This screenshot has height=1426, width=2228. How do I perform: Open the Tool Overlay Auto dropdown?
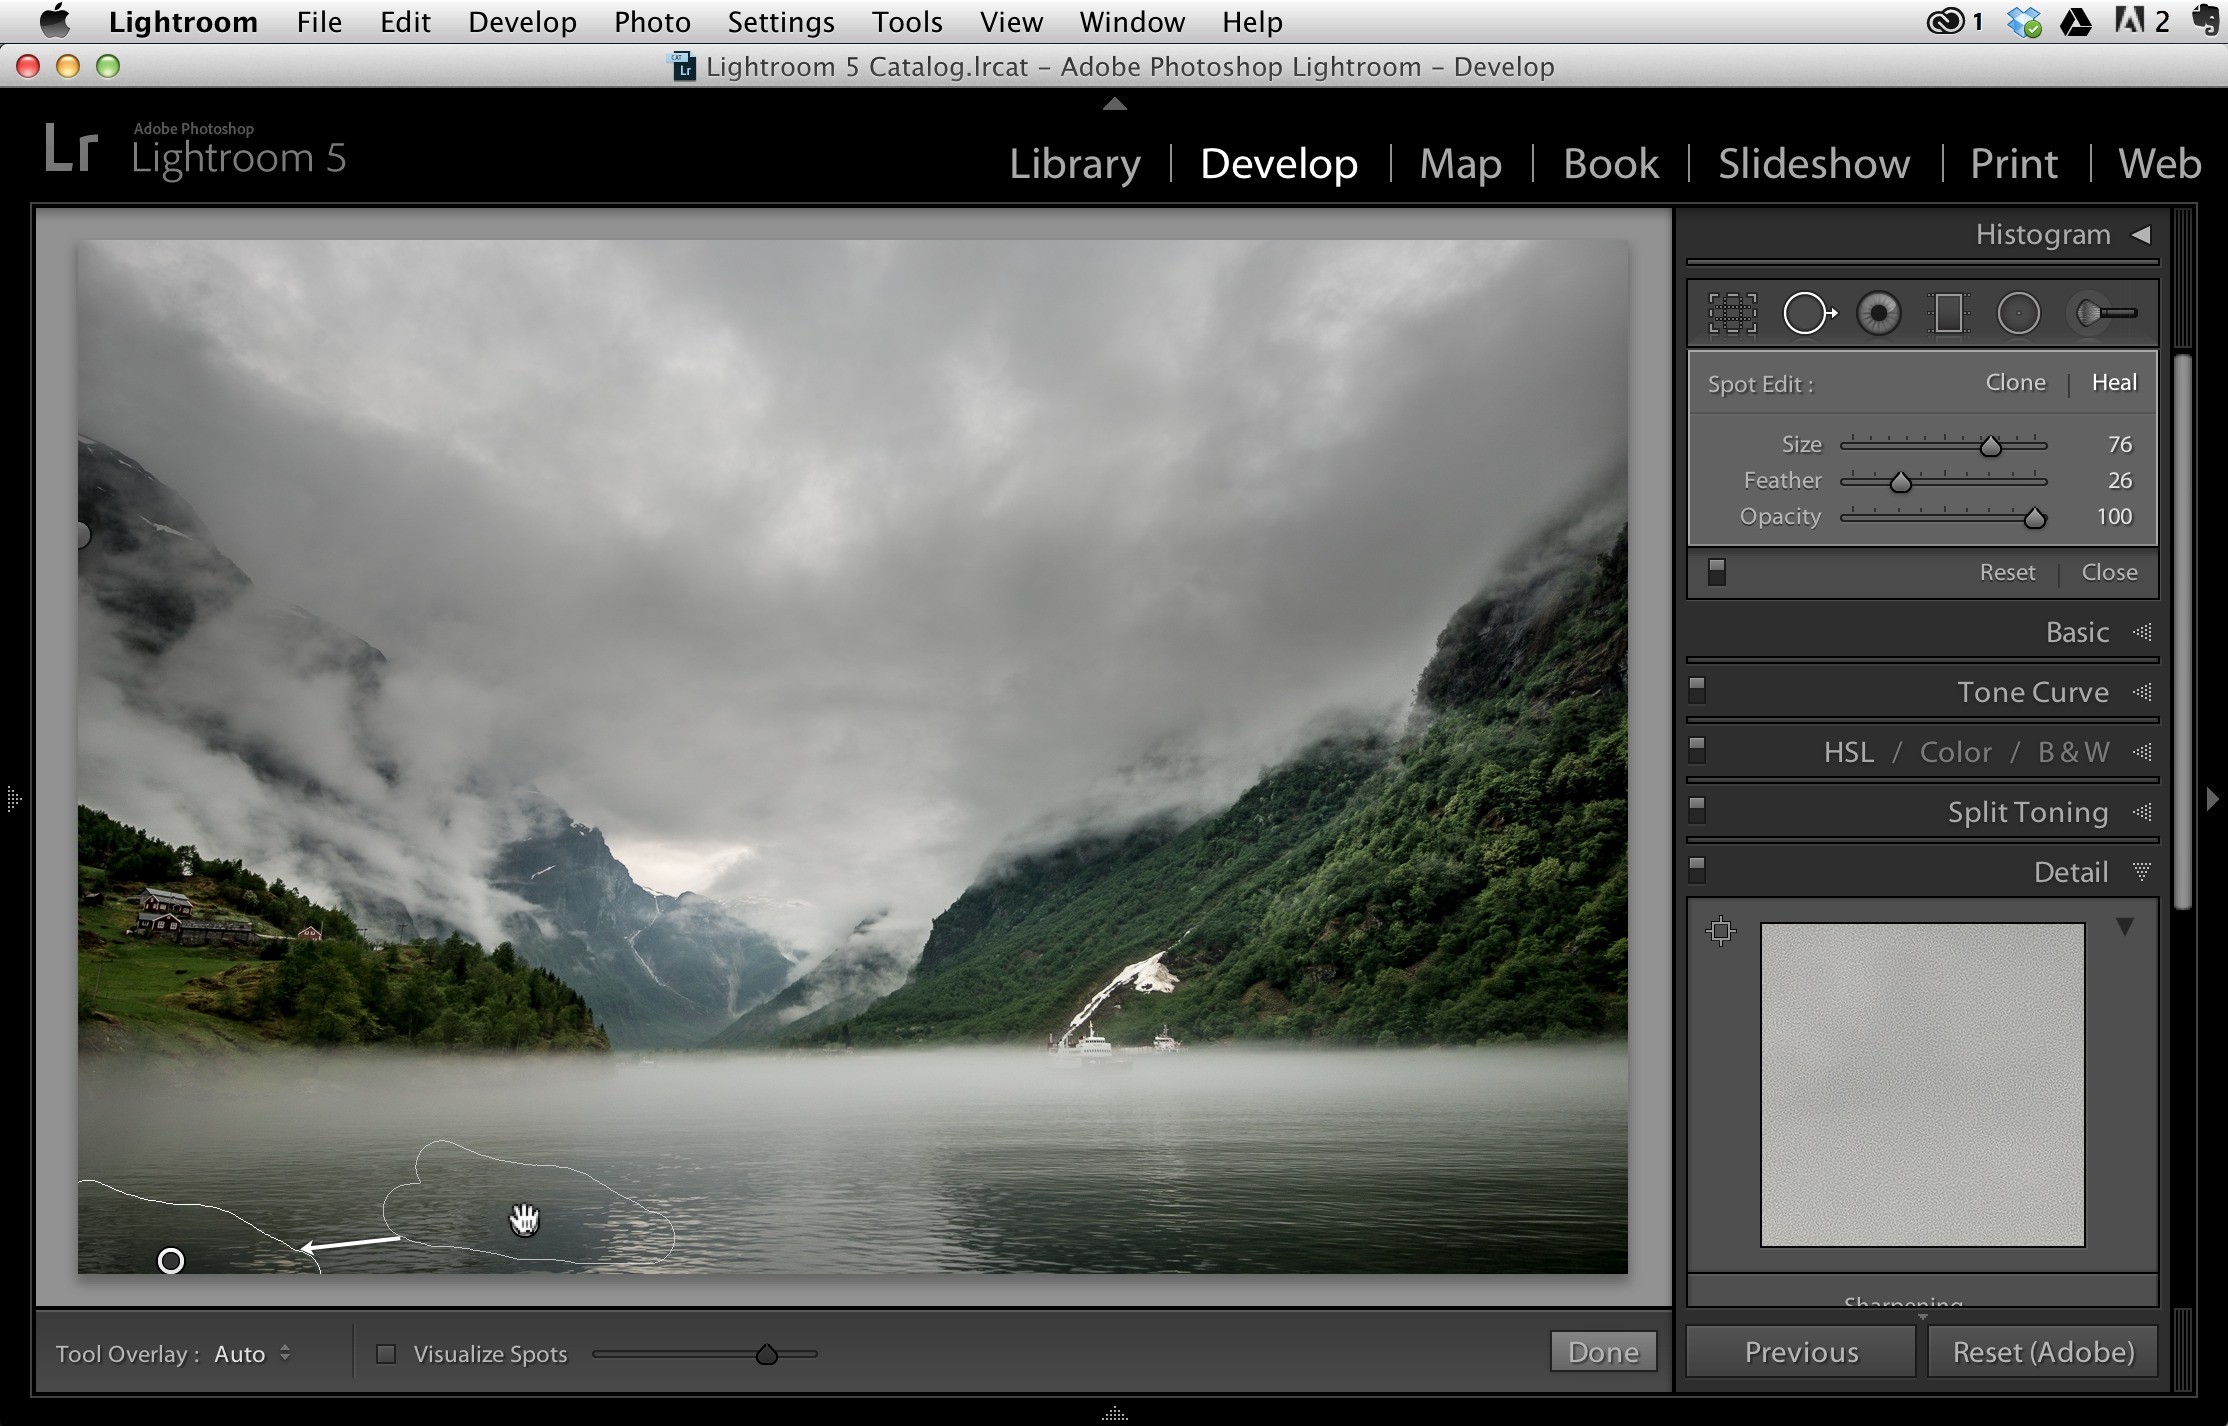[253, 1354]
